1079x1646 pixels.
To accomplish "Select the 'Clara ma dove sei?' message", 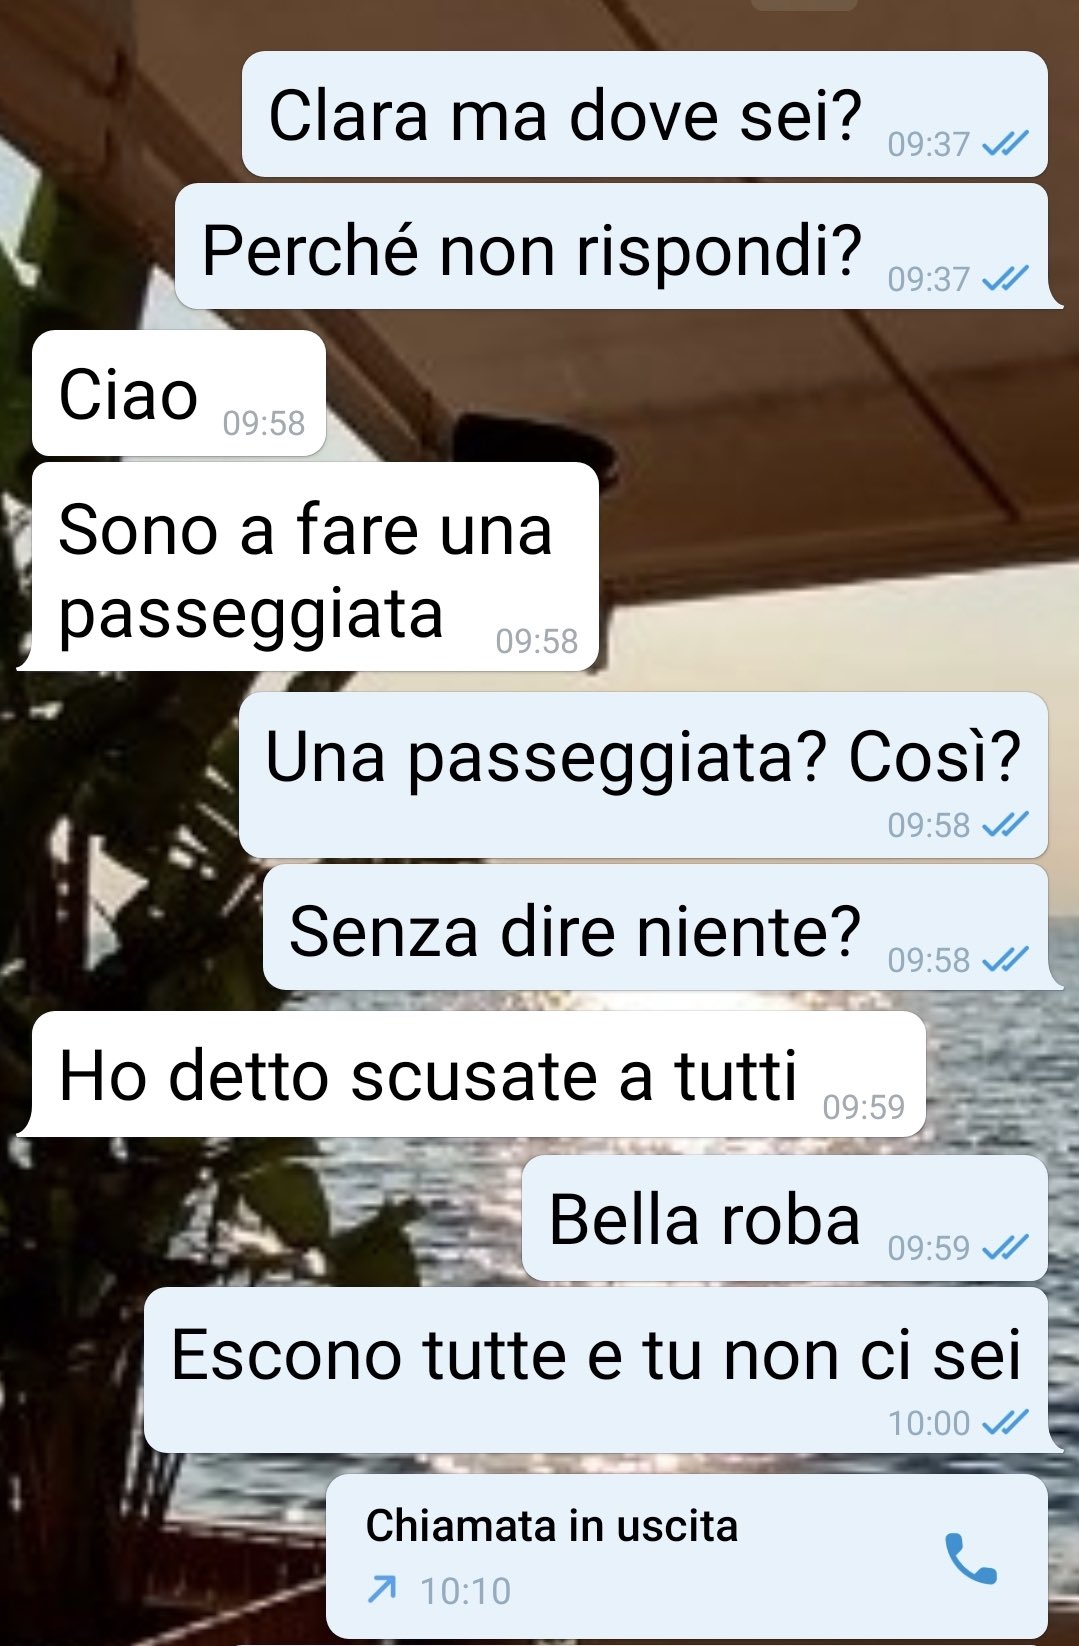I will (645, 114).
